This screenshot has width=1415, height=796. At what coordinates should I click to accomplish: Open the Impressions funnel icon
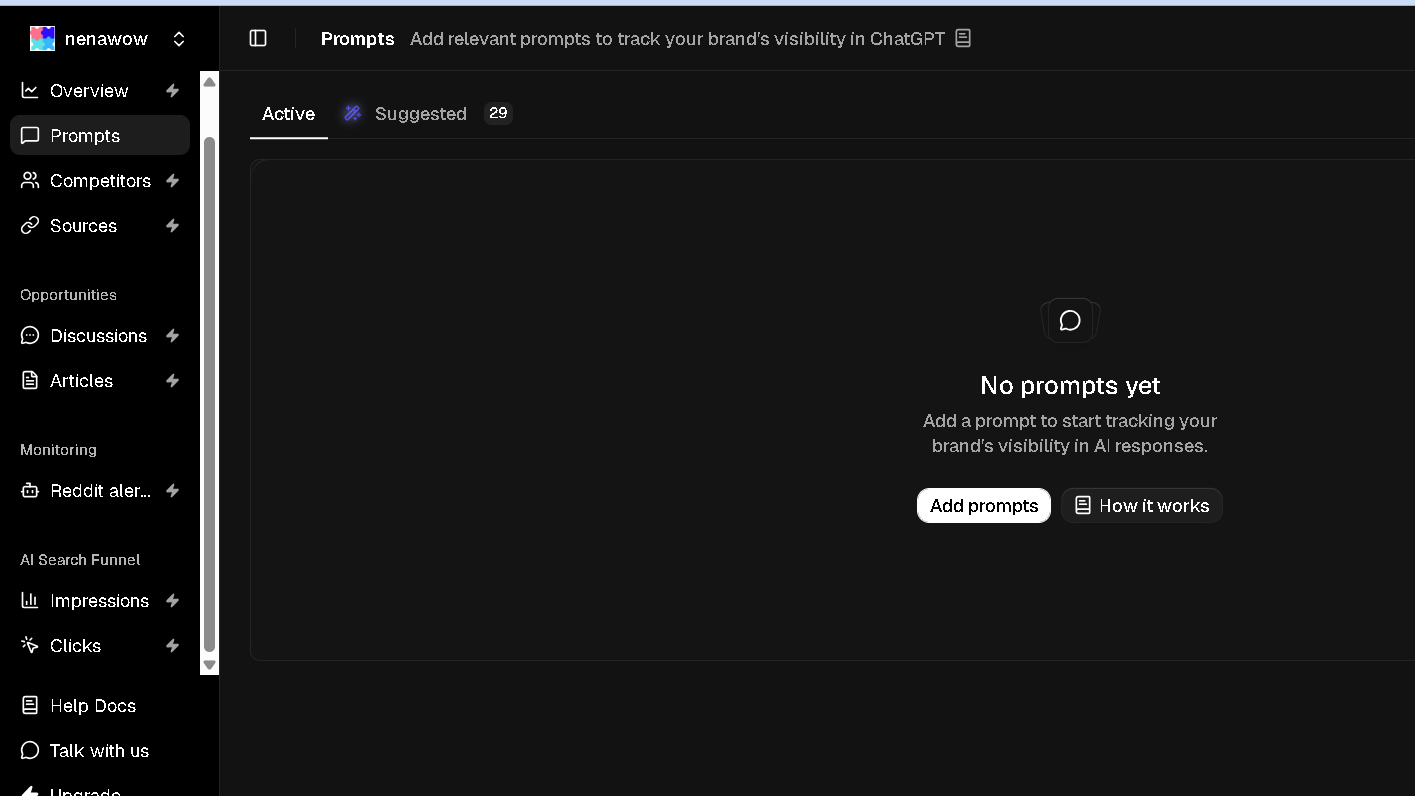[x=29, y=600]
